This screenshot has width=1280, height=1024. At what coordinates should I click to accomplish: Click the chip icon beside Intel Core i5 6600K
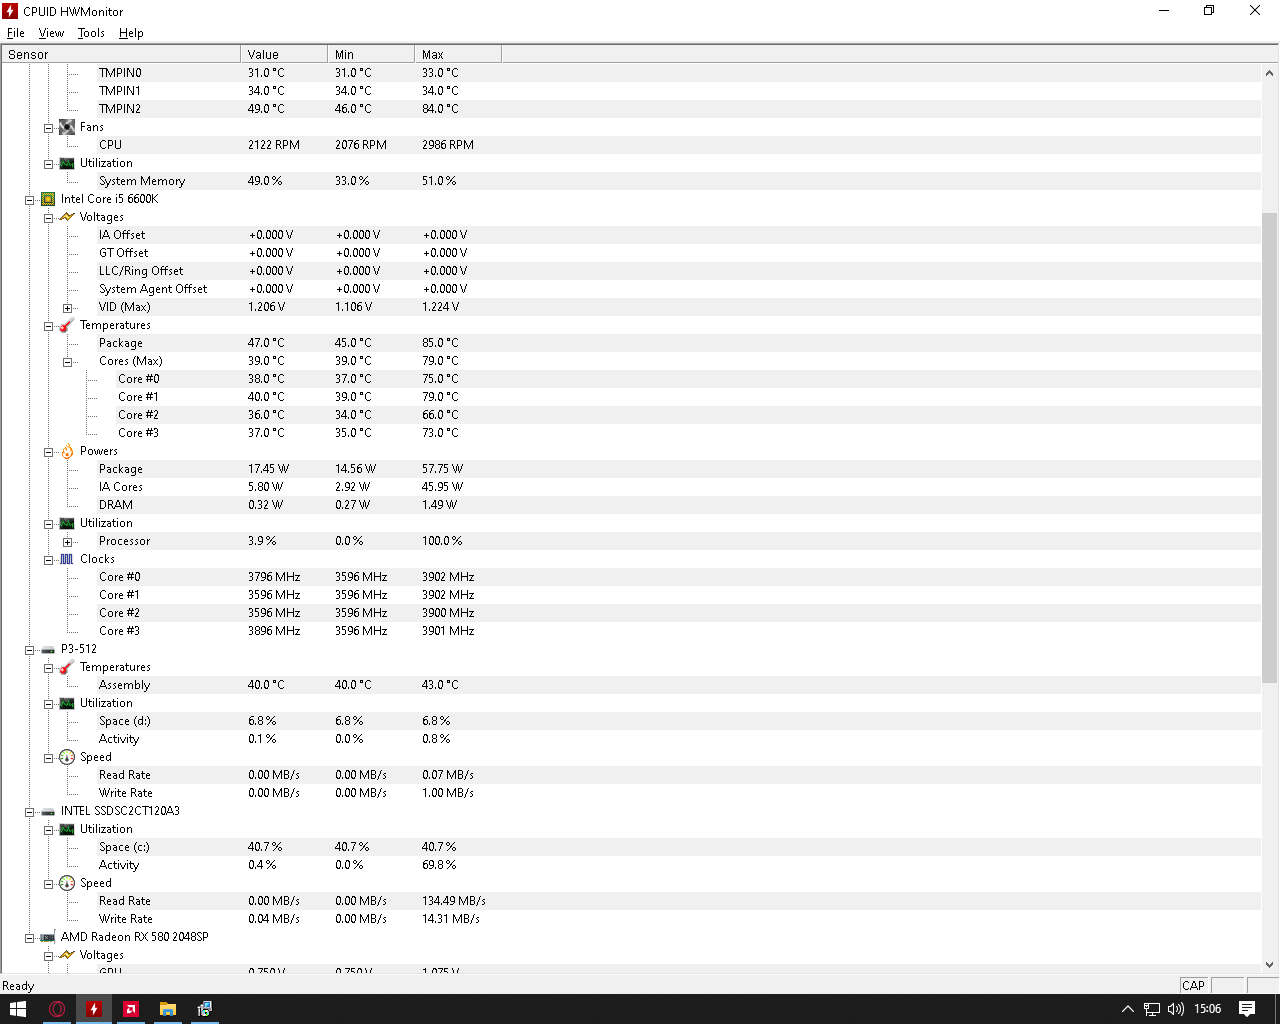(48, 199)
